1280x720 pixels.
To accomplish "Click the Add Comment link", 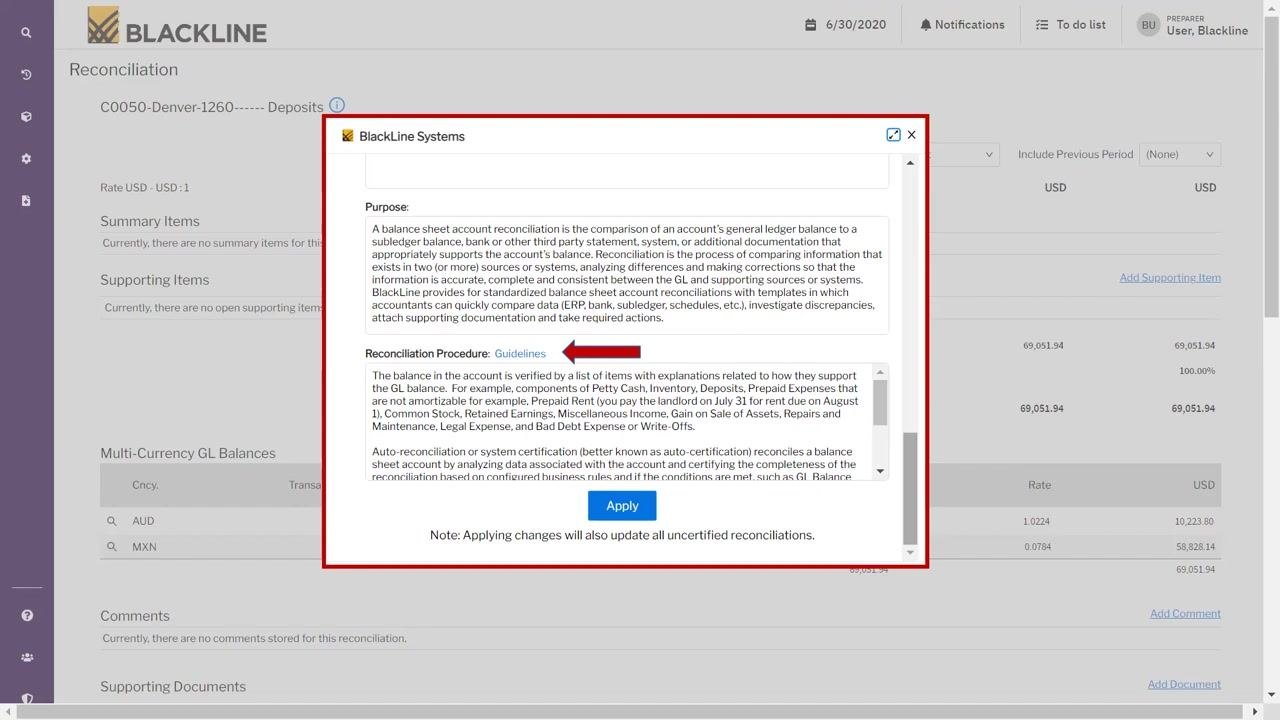I will coord(1185,614).
